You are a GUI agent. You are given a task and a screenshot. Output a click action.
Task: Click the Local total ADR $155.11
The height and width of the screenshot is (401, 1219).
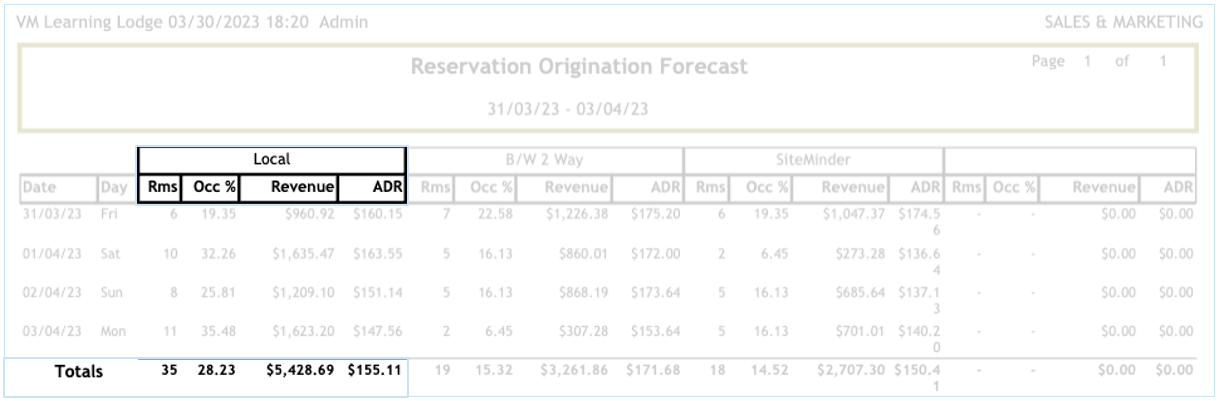(x=375, y=371)
